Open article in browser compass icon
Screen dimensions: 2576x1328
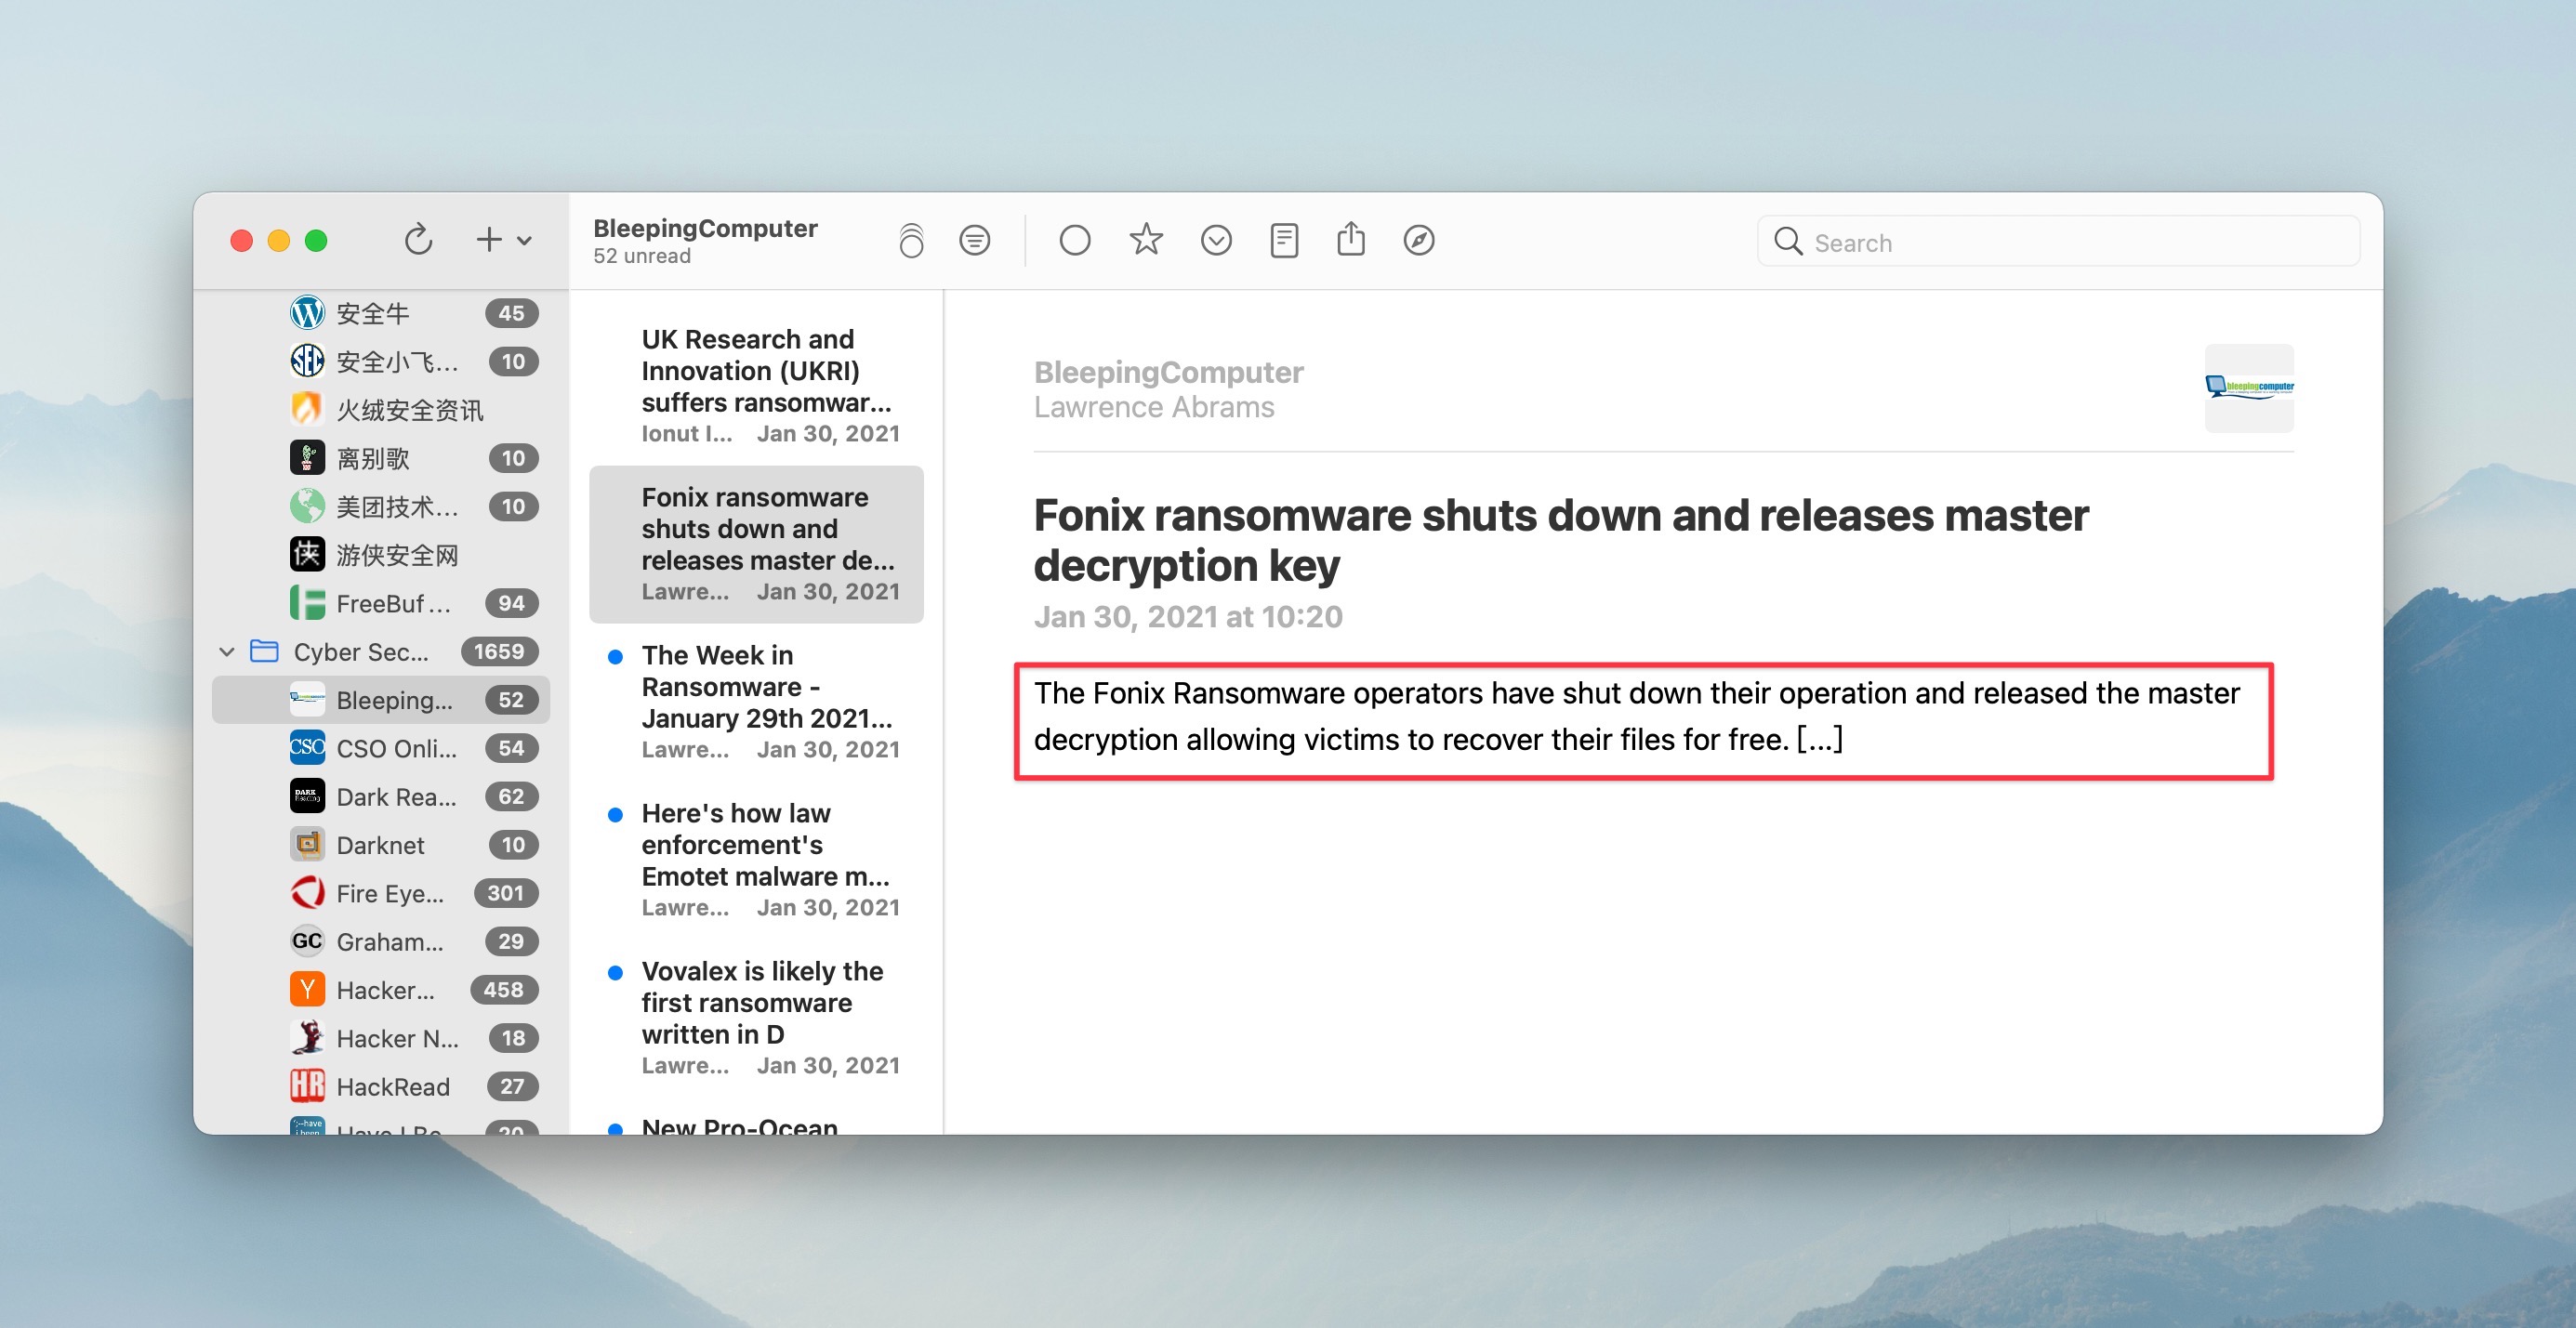click(1419, 240)
